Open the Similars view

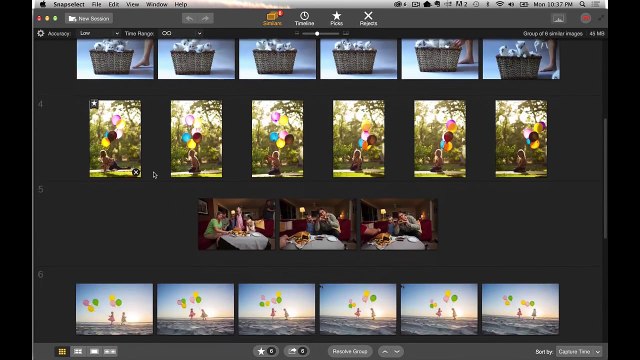(x=272, y=18)
